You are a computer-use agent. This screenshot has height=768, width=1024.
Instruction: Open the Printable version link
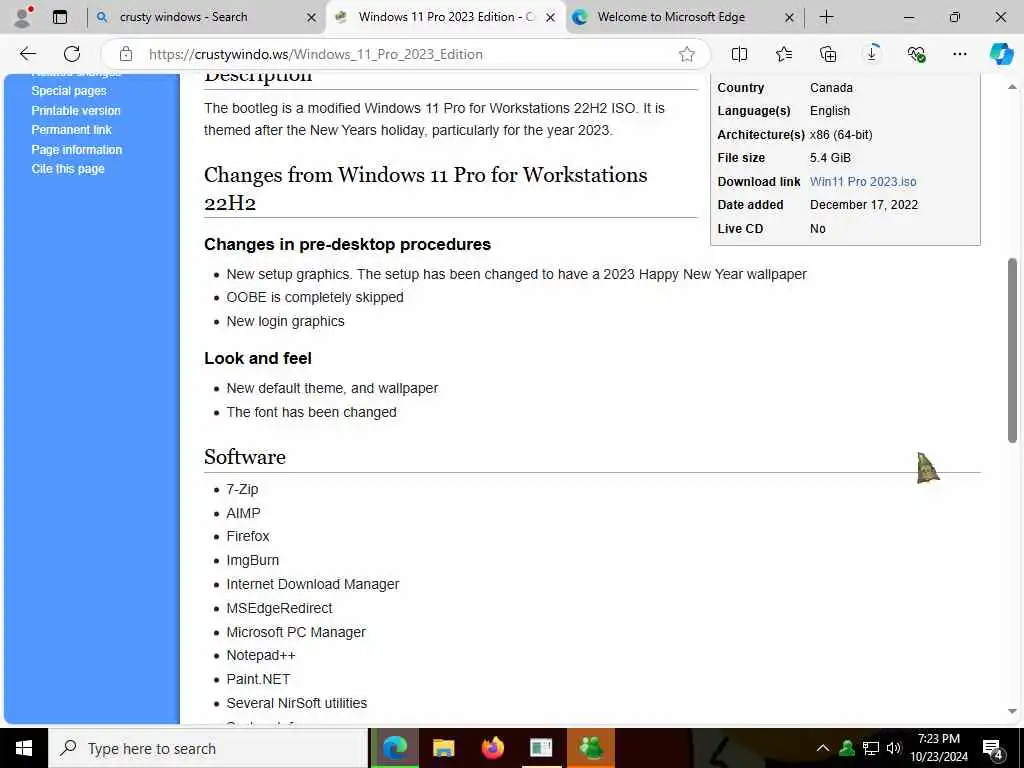click(x=76, y=110)
